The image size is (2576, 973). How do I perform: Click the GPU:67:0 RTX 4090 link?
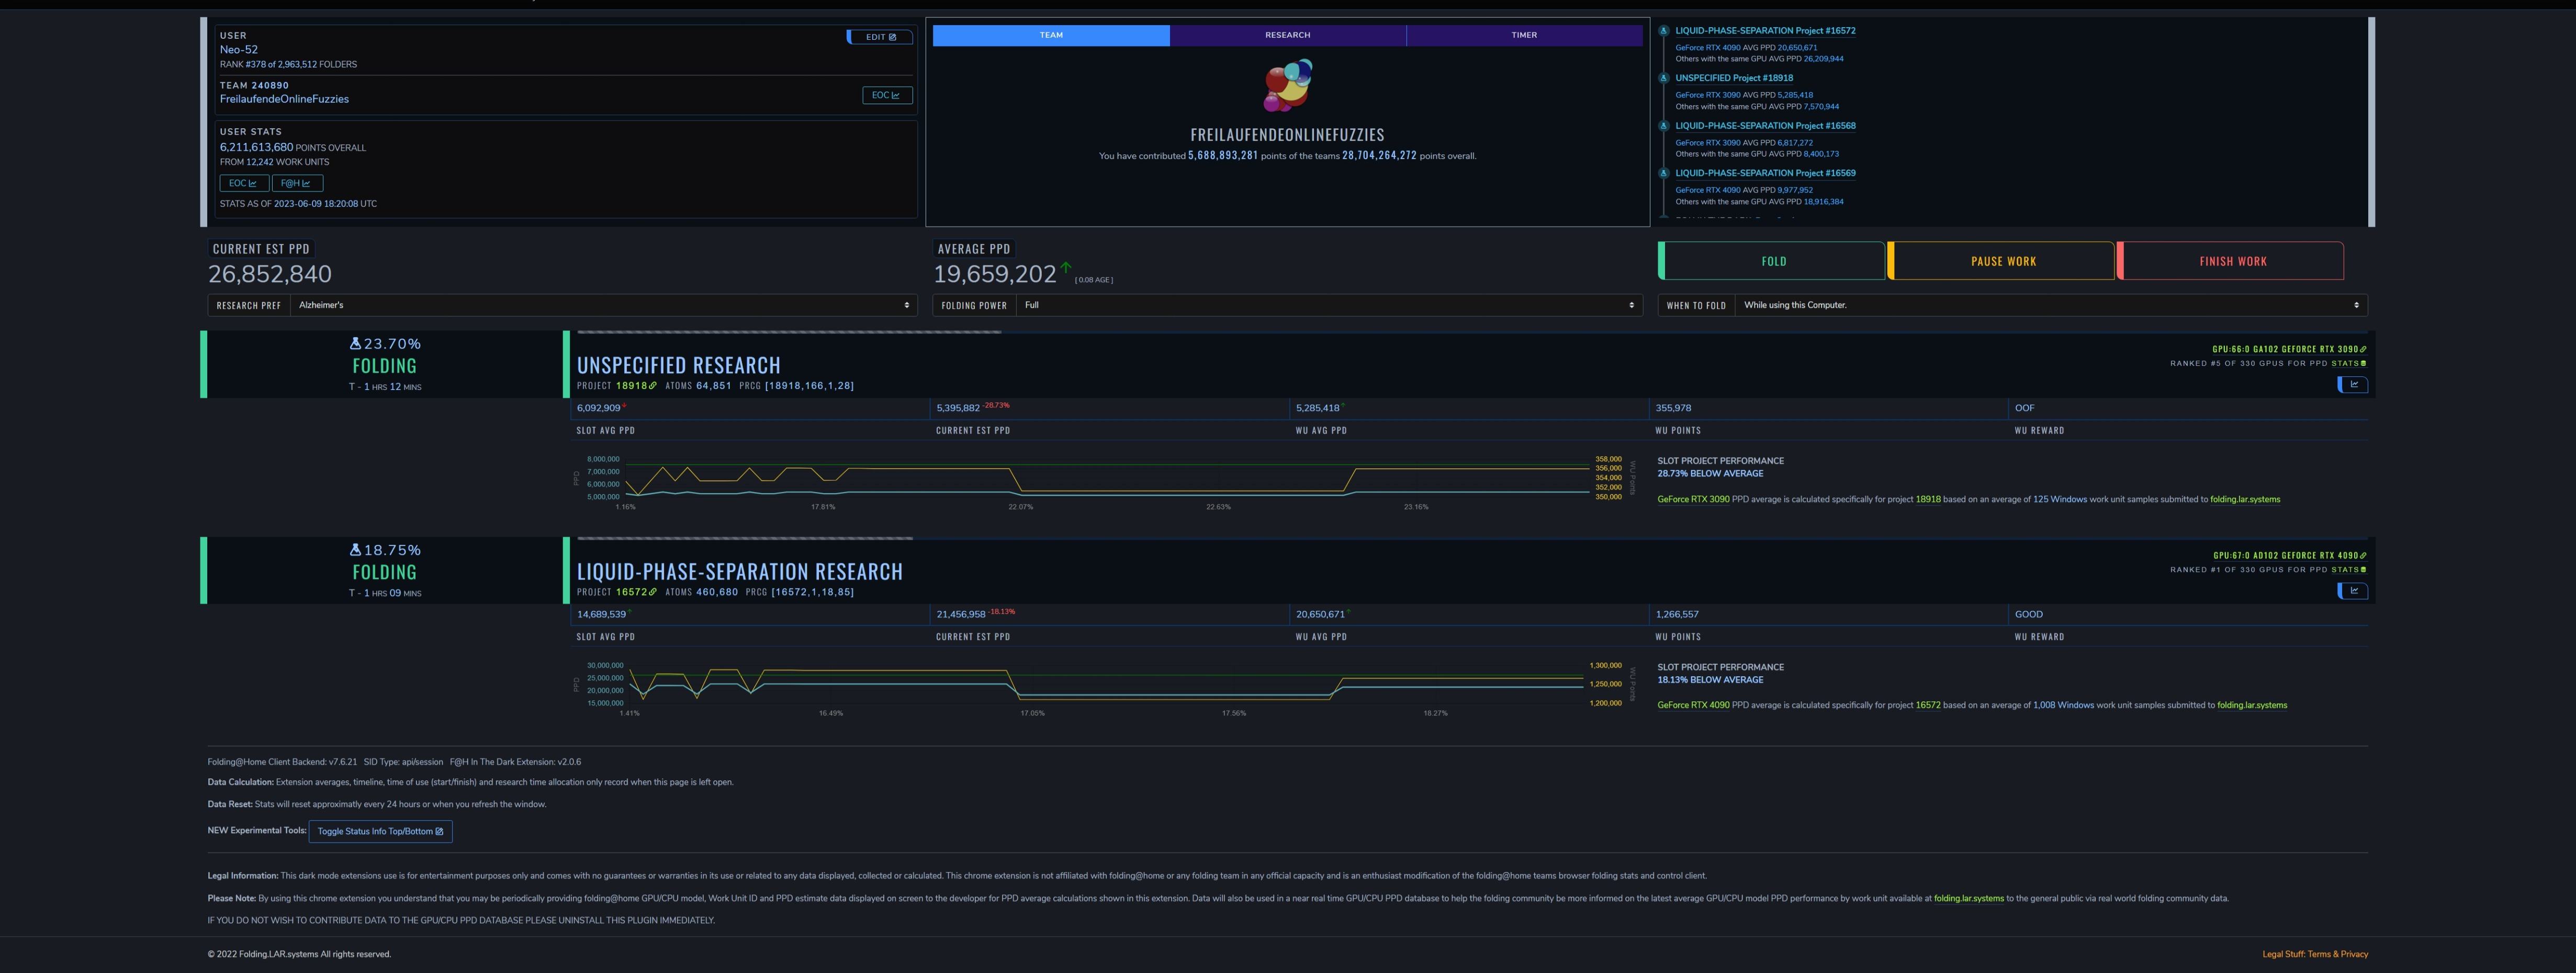tap(2289, 555)
